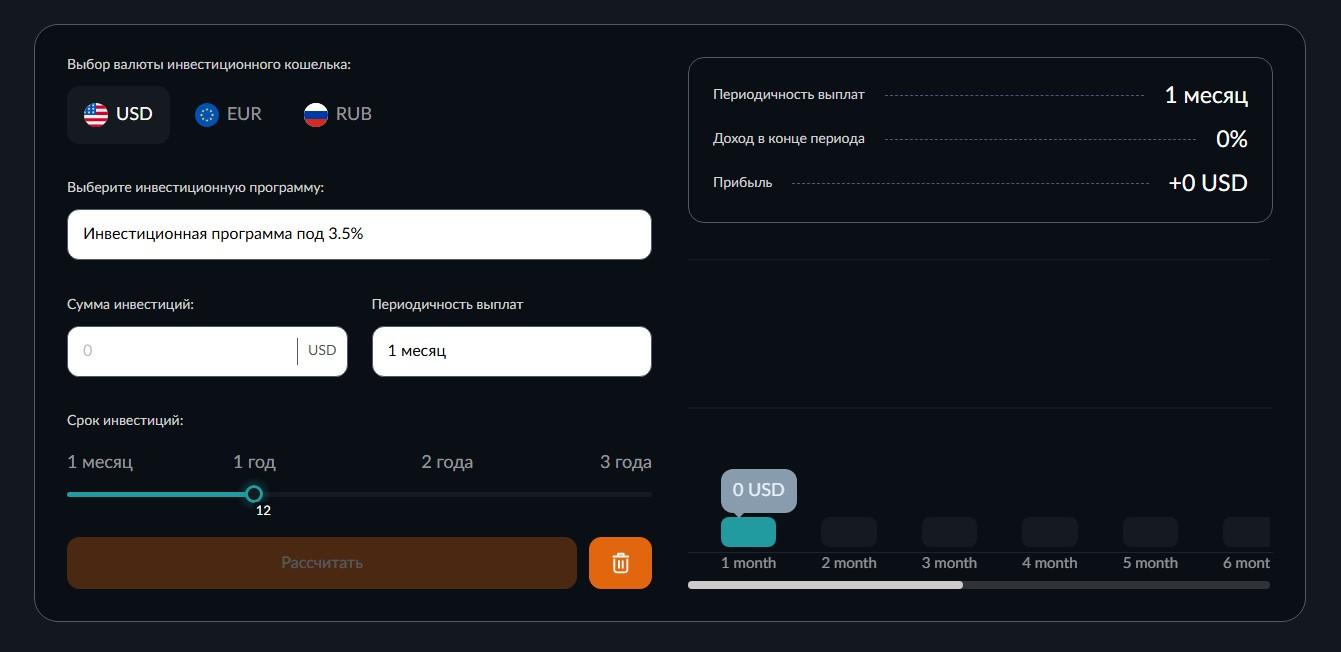Open the payout frequency dropdown
Image resolution: width=1341 pixels, height=652 pixels.
511,351
